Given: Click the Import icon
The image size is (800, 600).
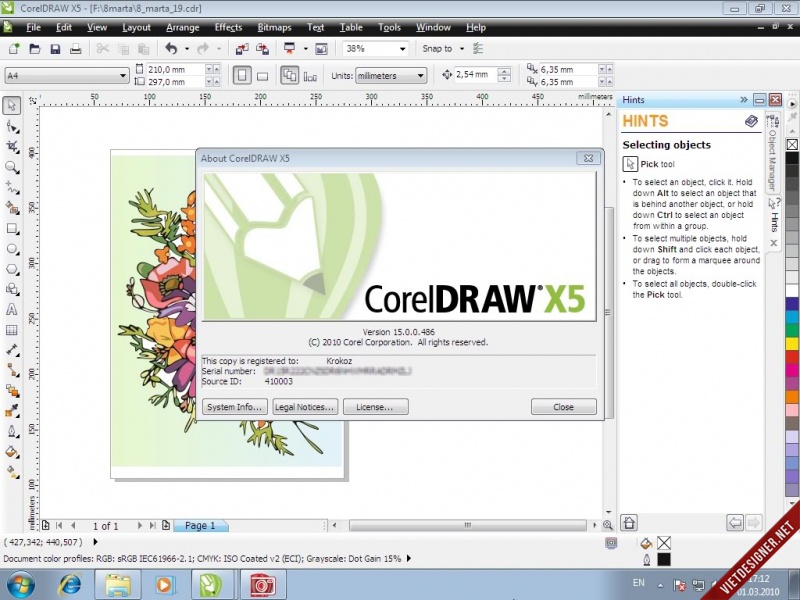Looking at the screenshot, I should click(x=242, y=48).
